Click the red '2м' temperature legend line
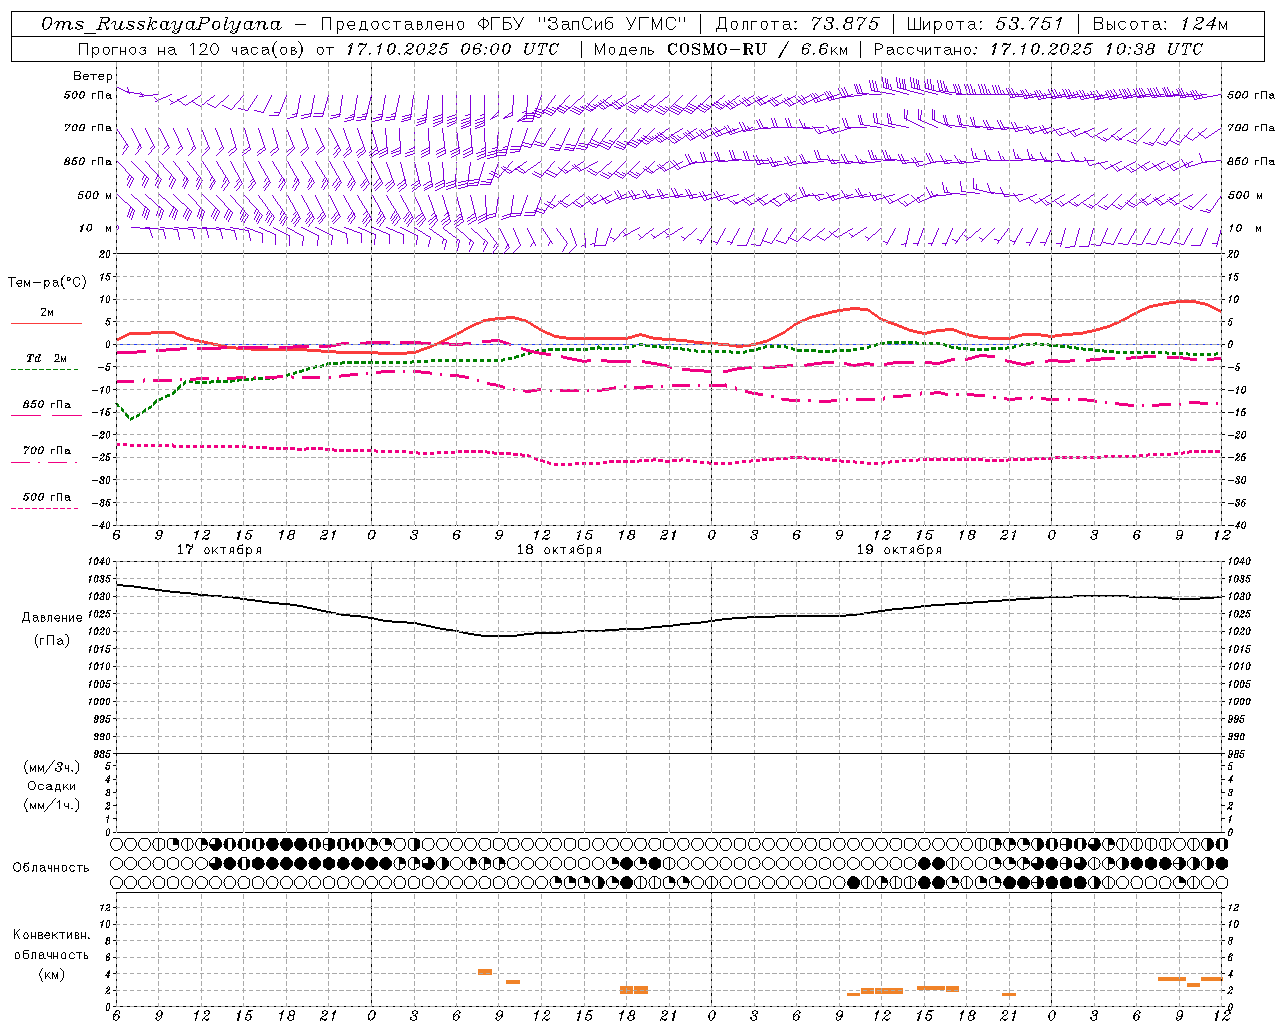 [x=46, y=323]
